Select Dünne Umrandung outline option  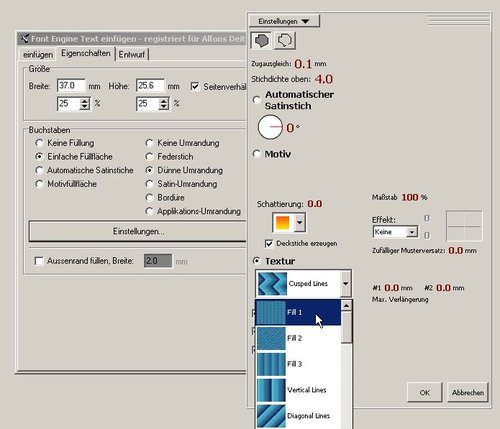pyautogui.click(x=149, y=170)
